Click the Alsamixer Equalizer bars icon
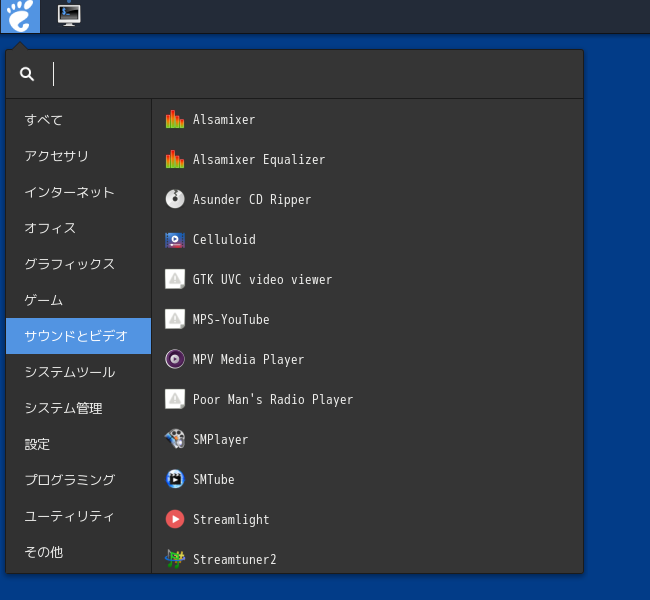Screen dimensions: 650x600 coord(175,159)
